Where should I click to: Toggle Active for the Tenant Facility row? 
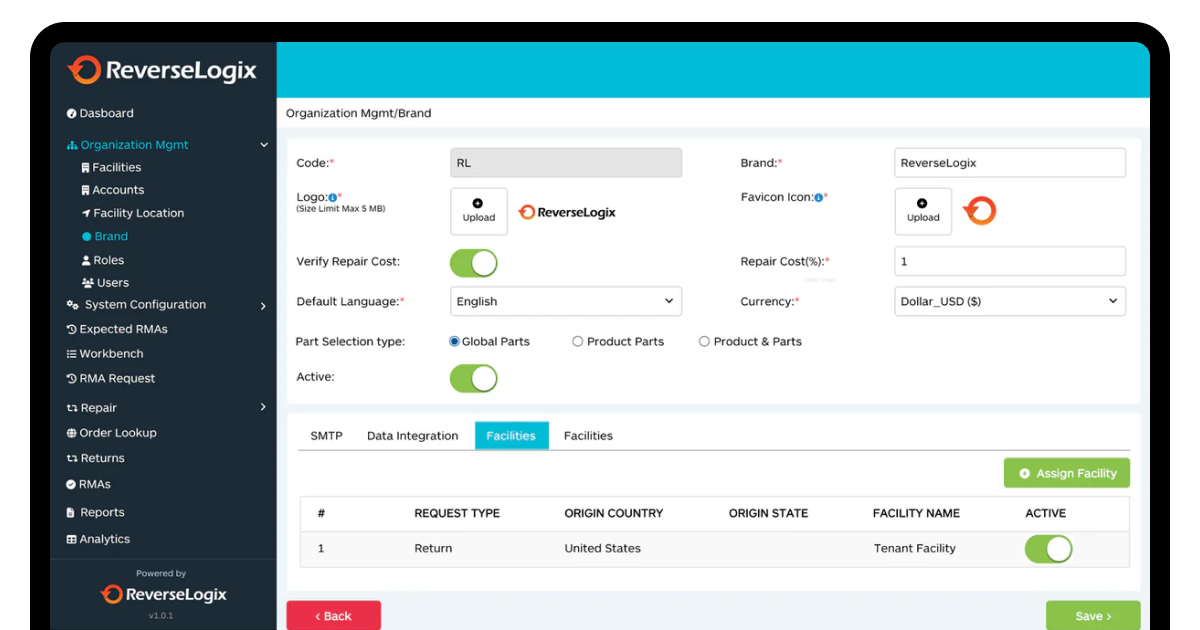[1048, 549]
